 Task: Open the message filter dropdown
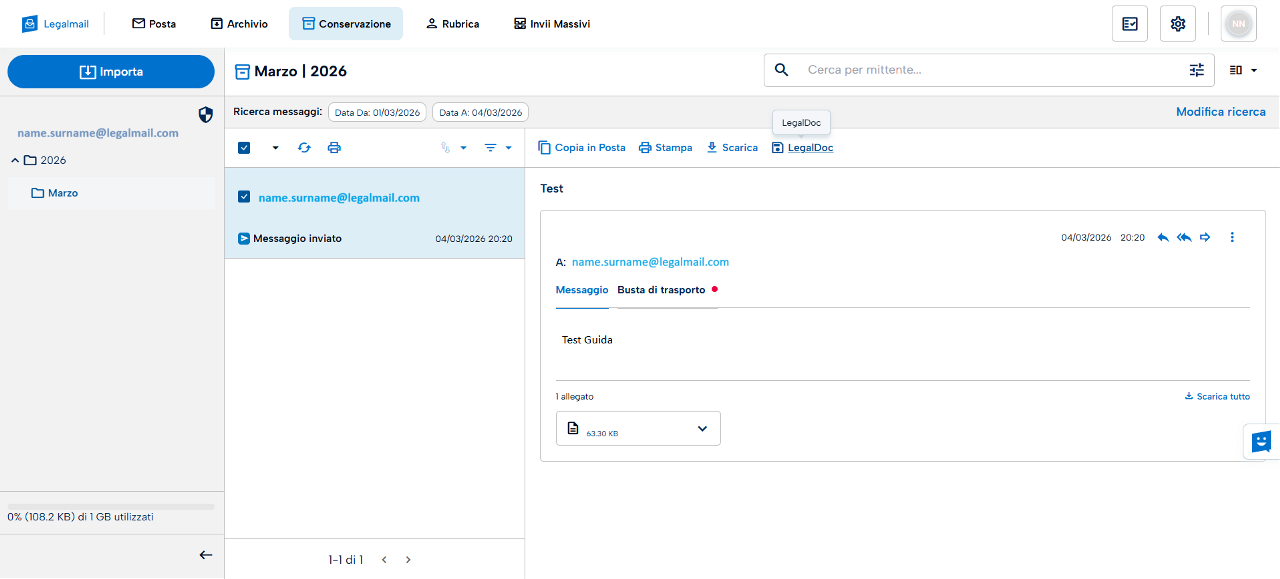coord(497,148)
